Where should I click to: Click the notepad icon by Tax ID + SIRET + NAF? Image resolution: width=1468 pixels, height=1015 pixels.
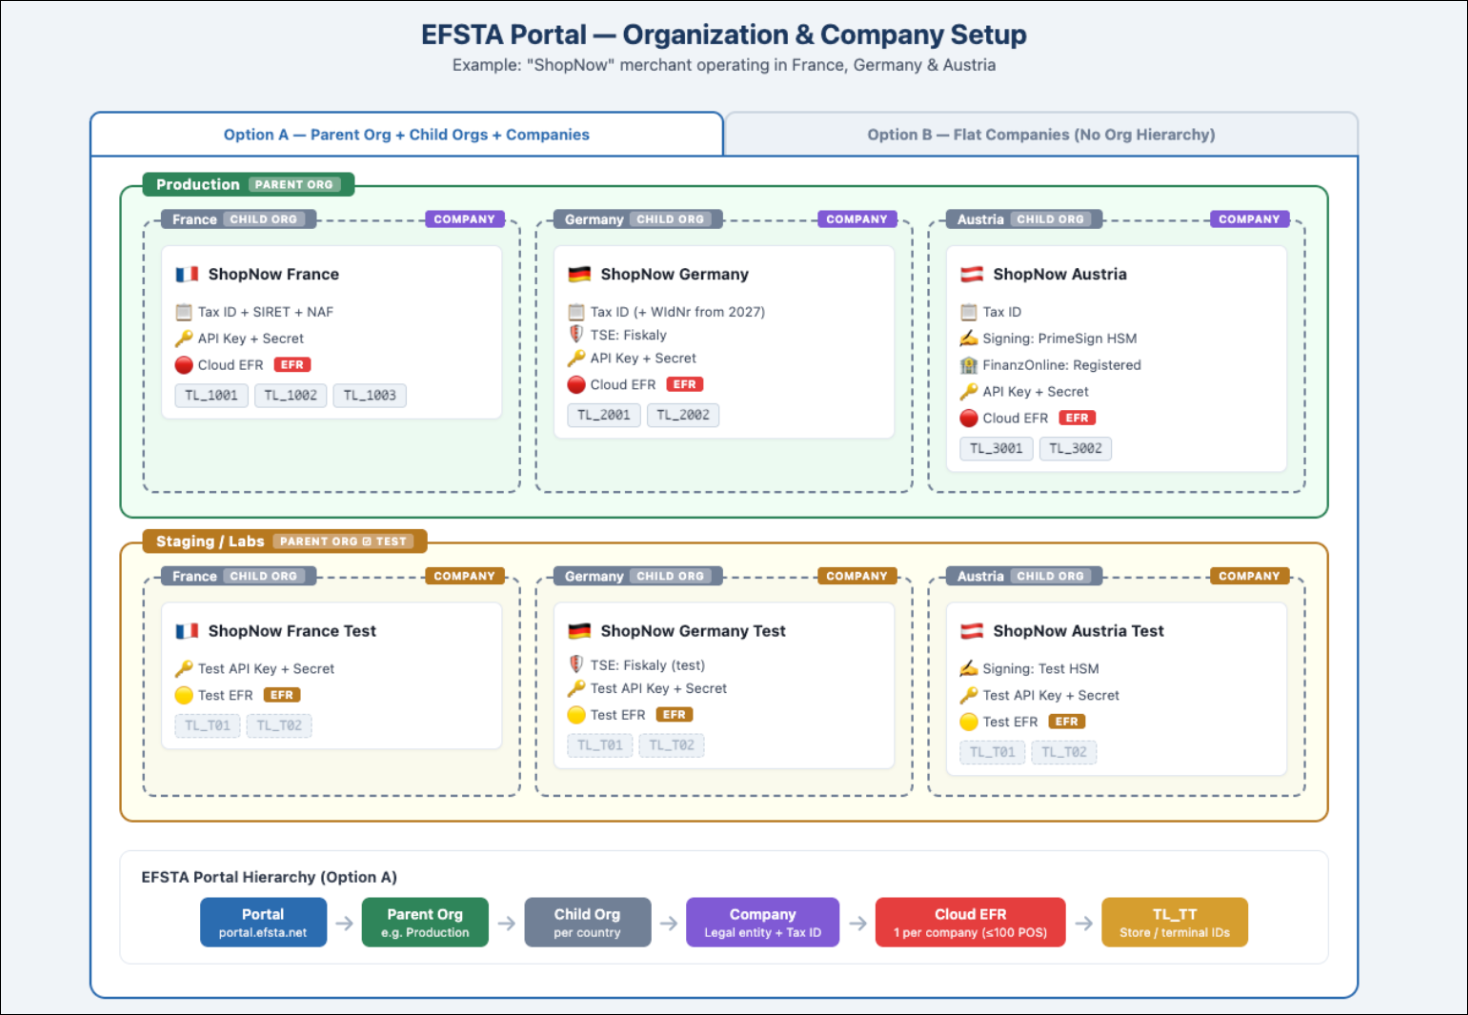click(184, 312)
